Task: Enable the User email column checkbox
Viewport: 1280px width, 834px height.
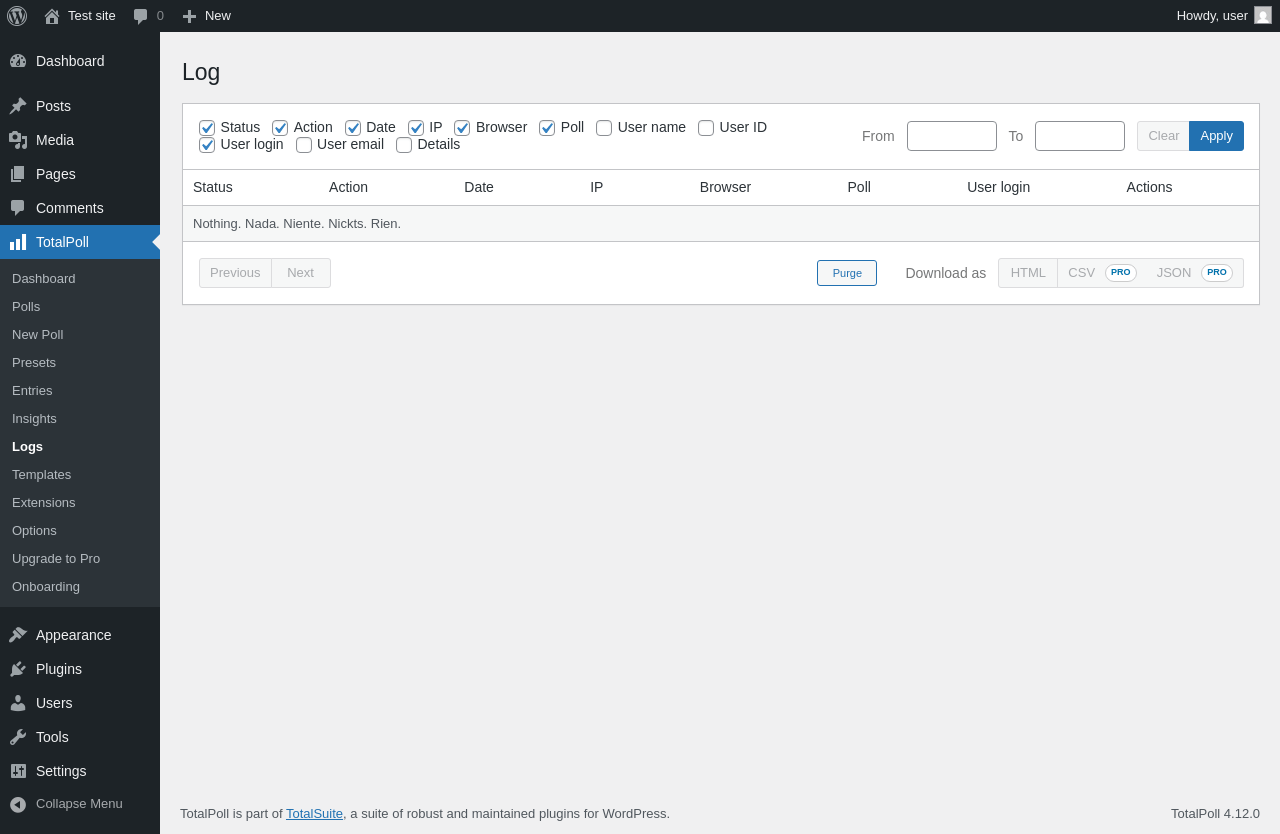Action: coord(304,145)
